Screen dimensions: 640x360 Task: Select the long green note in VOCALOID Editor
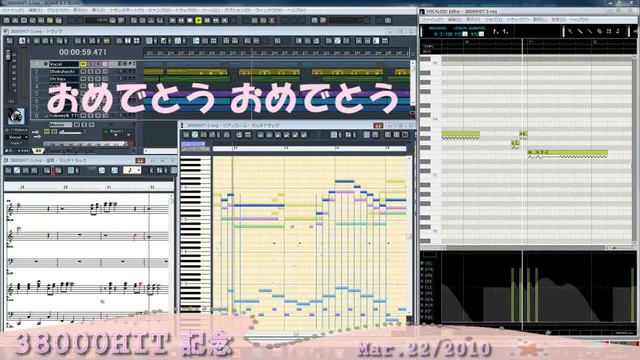pyautogui.click(x=568, y=153)
